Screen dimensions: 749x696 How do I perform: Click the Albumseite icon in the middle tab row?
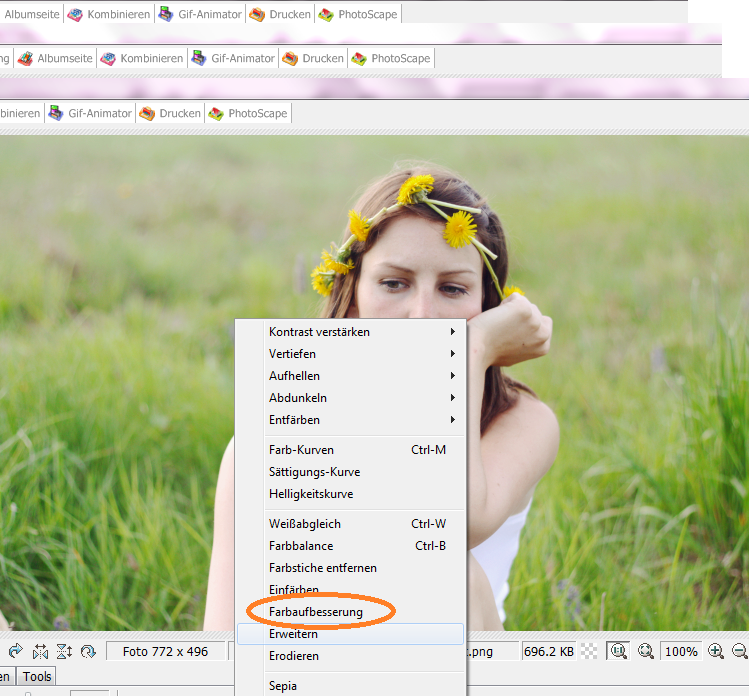pos(25,59)
